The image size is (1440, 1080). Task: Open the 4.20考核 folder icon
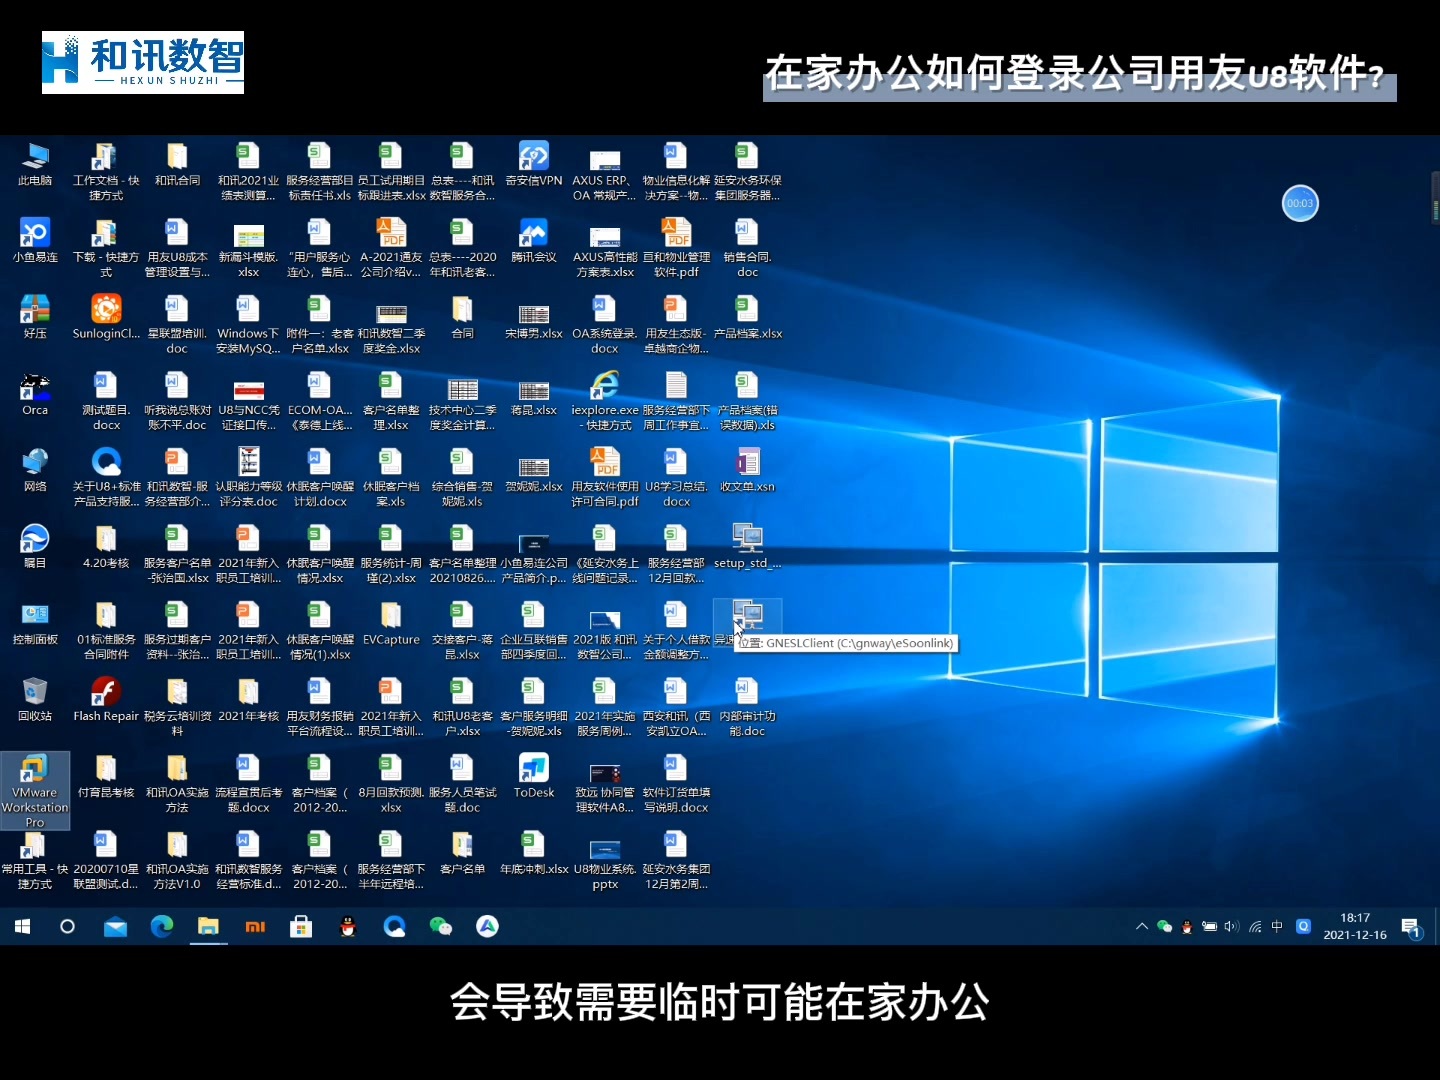click(106, 547)
